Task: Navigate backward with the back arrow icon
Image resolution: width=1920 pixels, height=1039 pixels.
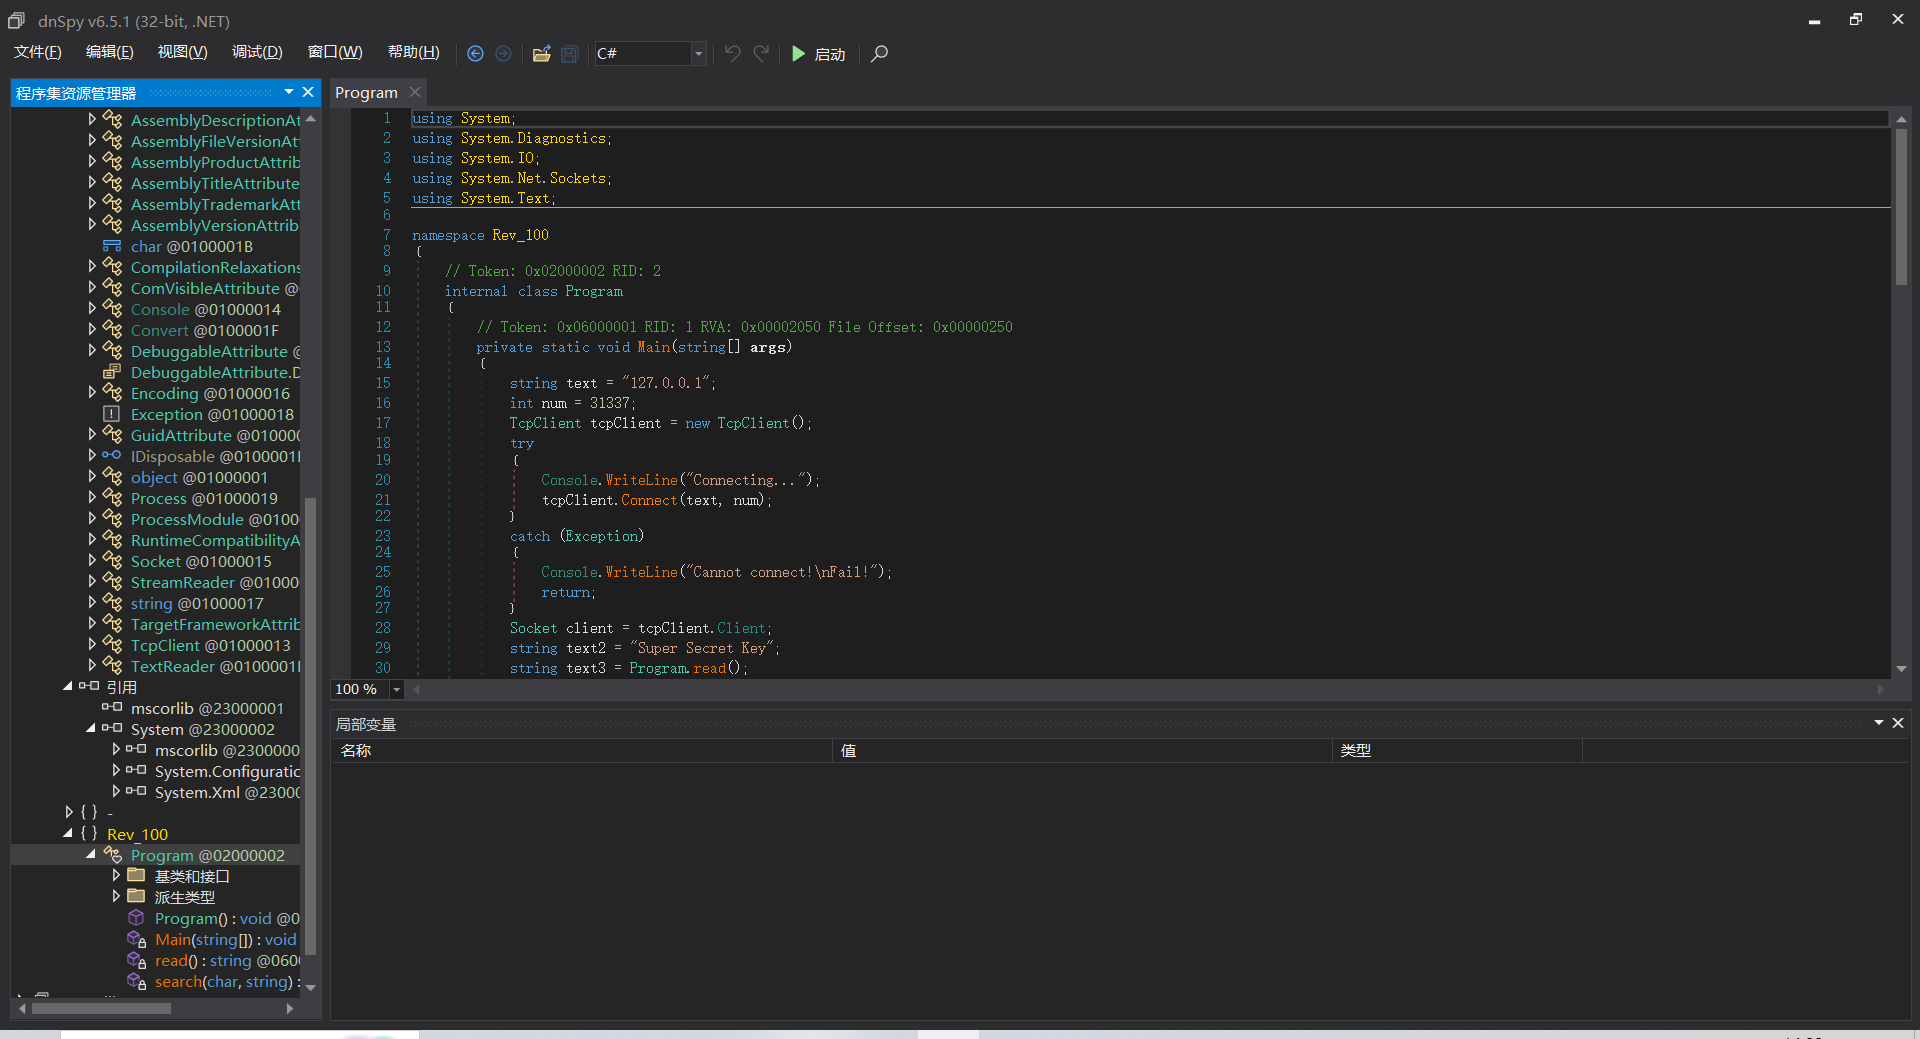Action: (x=475, y=54)
